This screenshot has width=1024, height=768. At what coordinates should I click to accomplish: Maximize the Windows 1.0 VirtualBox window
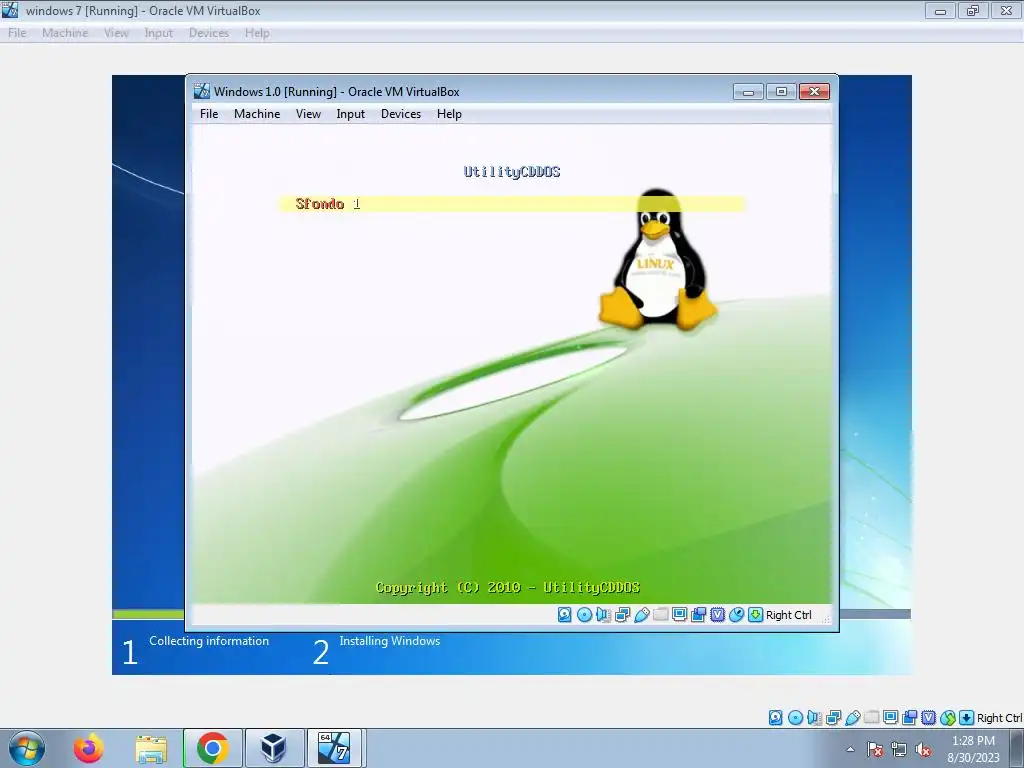[781, 91]
